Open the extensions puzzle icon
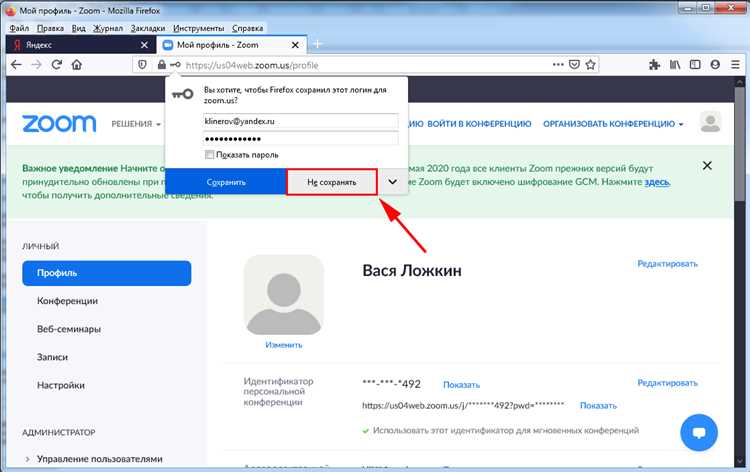Viewport: 750px width, 472px height. point(654,65)
